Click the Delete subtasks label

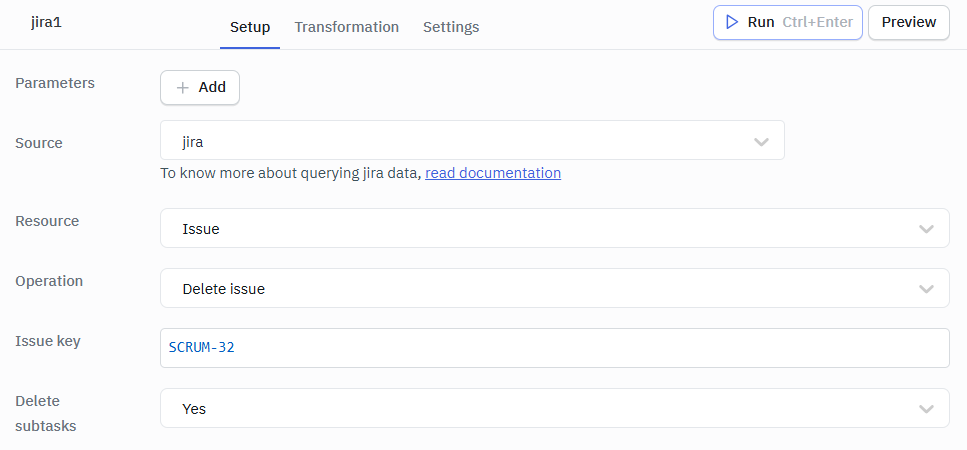[46, 413]
